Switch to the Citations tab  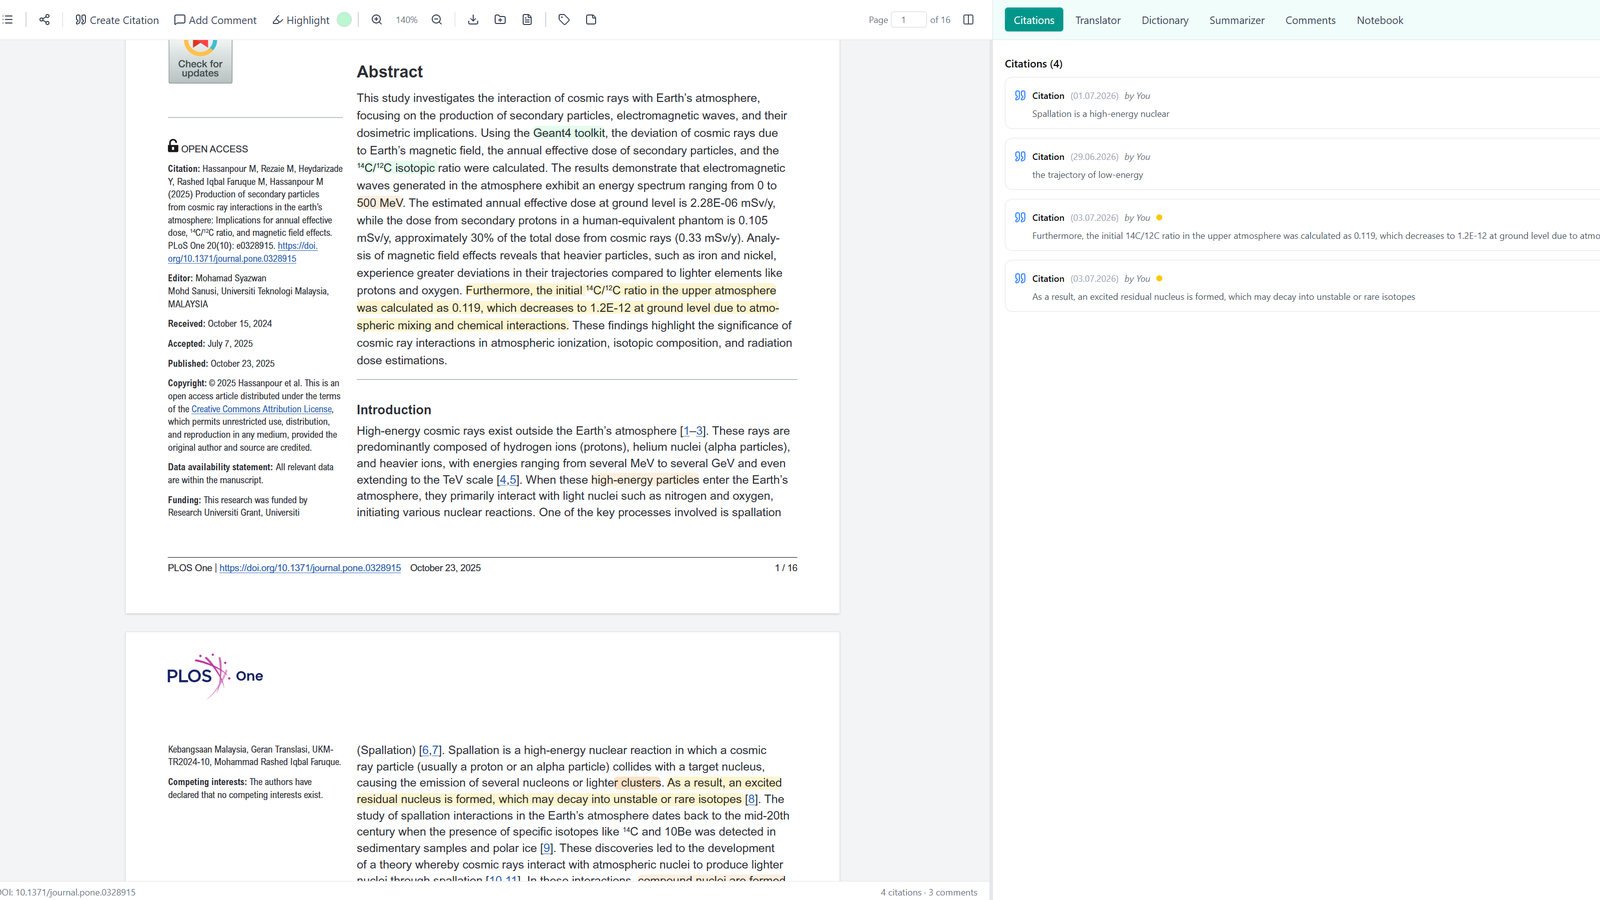tap(1034, 20)
